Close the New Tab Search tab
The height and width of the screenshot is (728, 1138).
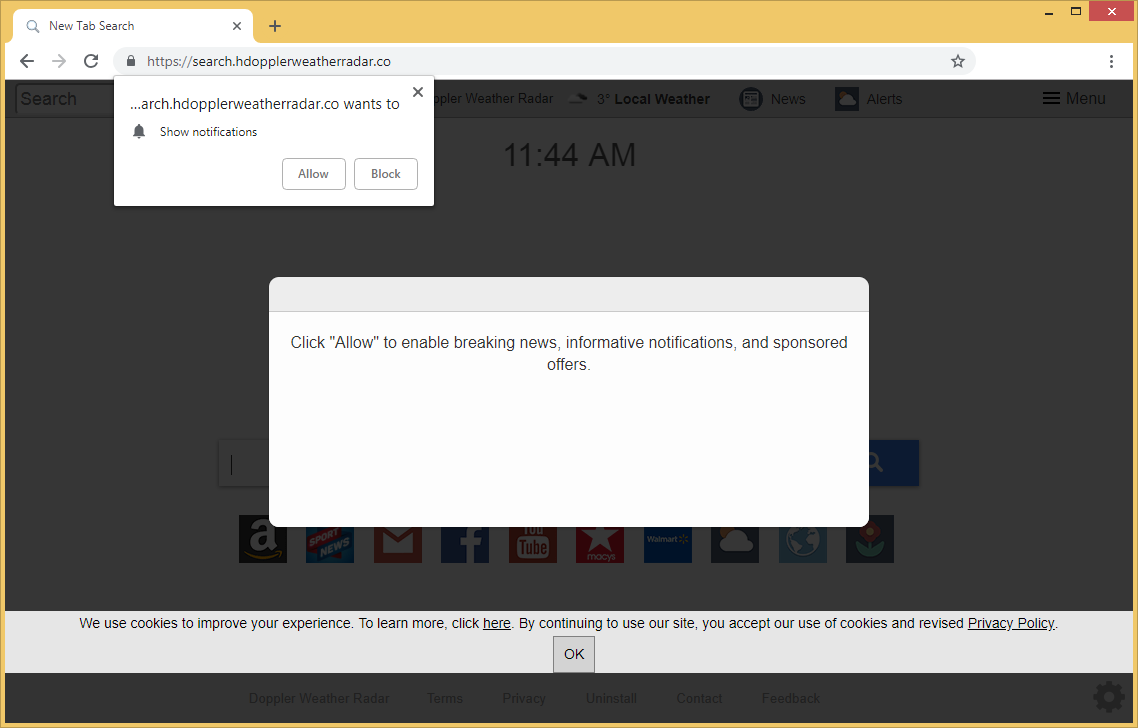tap(237, 26)
